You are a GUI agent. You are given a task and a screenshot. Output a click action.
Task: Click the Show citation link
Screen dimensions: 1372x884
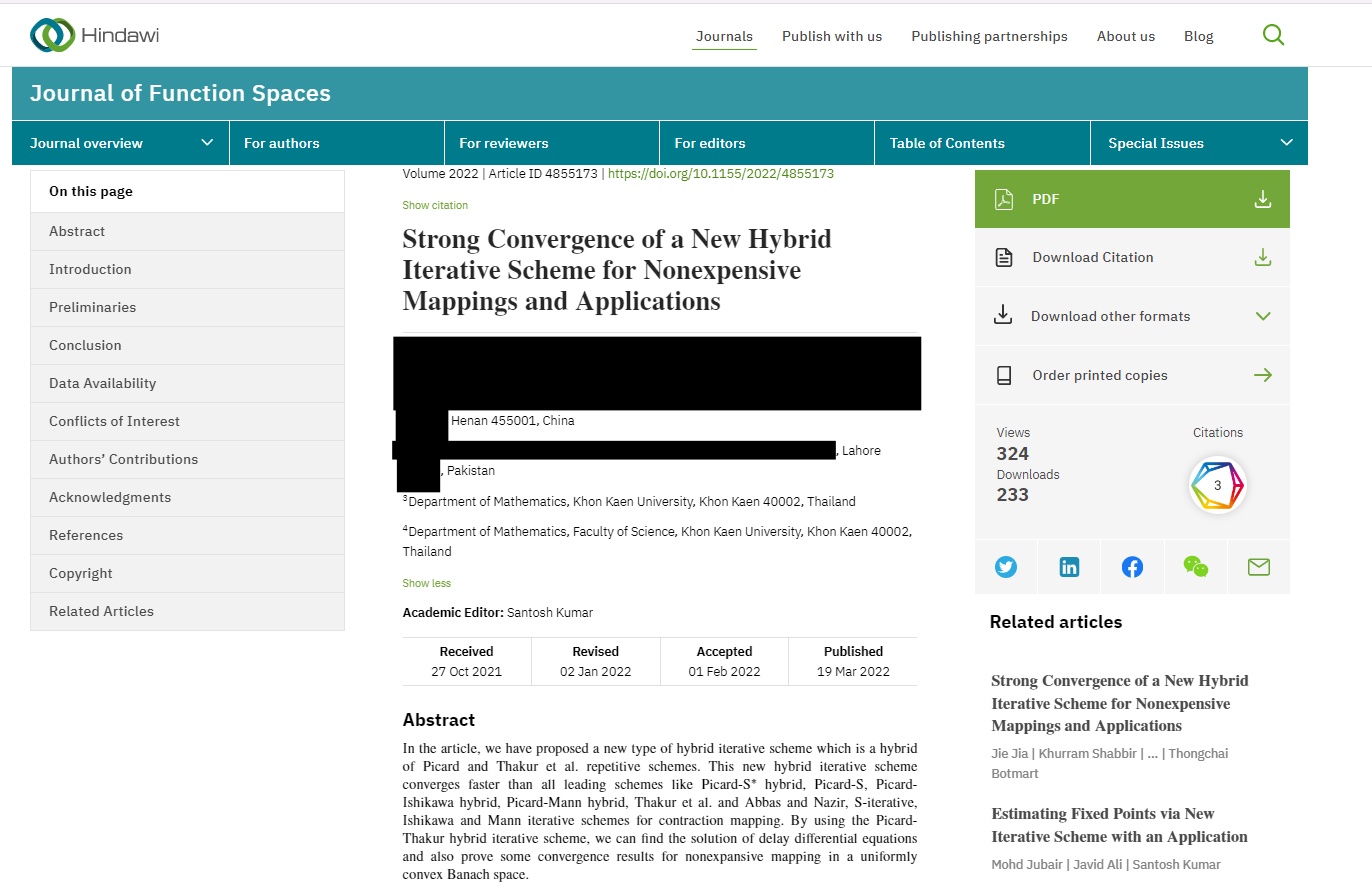[435, 205]
